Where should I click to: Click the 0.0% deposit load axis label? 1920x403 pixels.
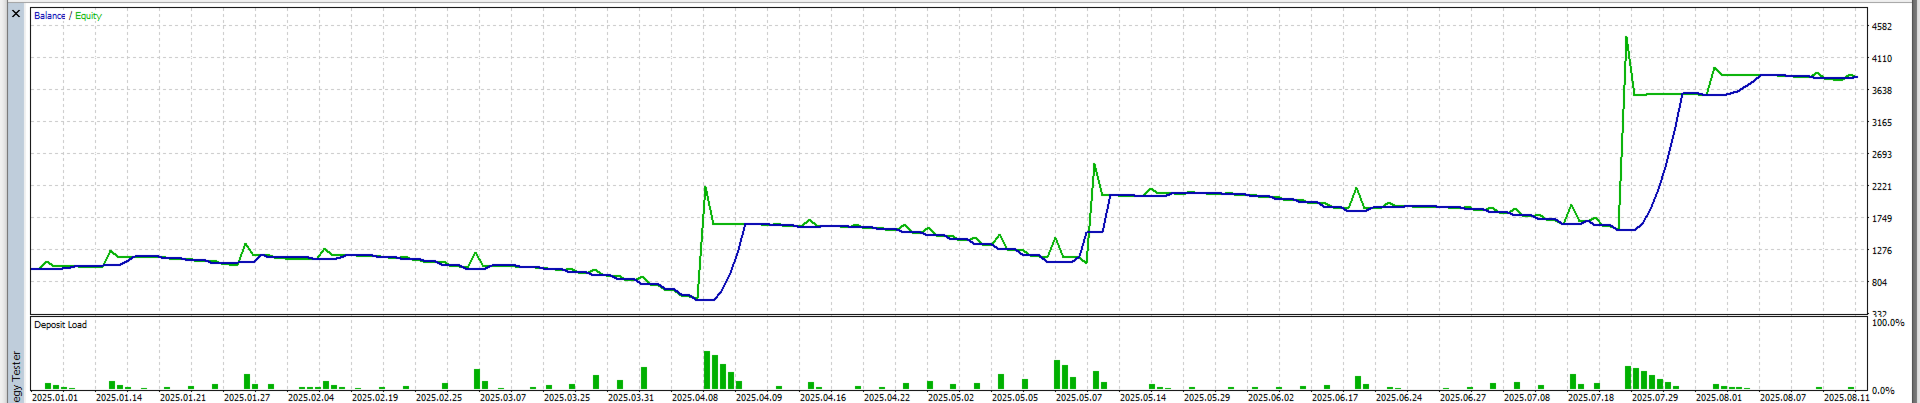click(x=1883, y=391)
